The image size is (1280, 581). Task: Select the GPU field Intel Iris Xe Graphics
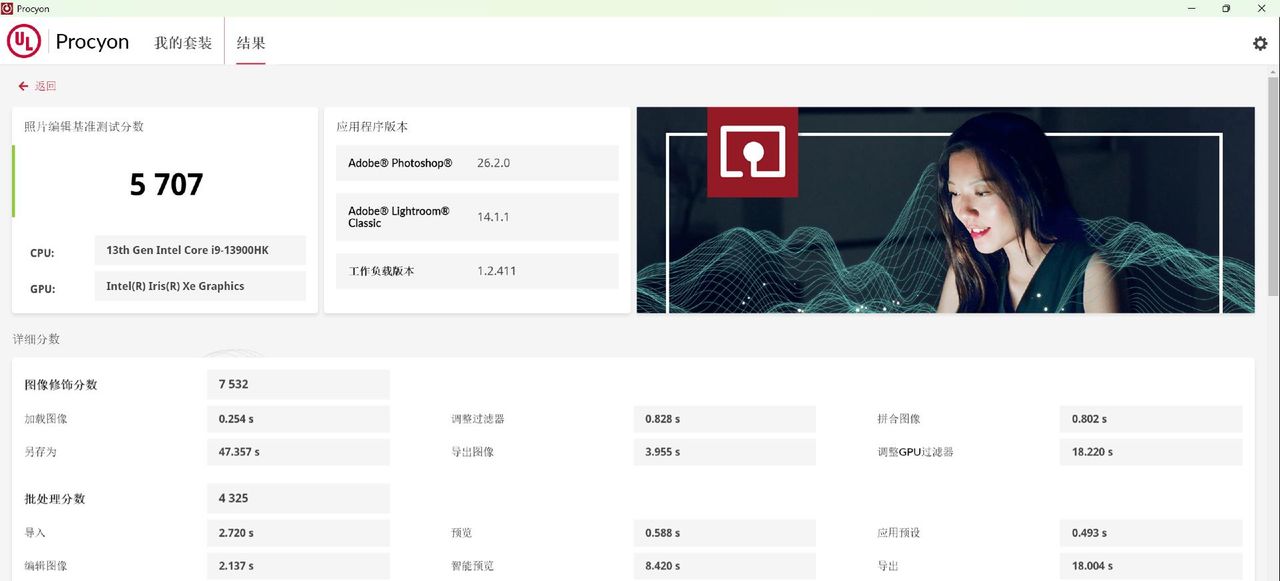click(199, 286)
